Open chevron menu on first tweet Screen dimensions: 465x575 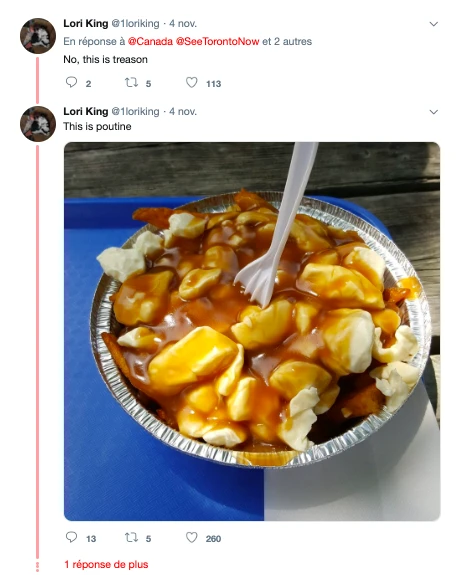pos(433,24)
